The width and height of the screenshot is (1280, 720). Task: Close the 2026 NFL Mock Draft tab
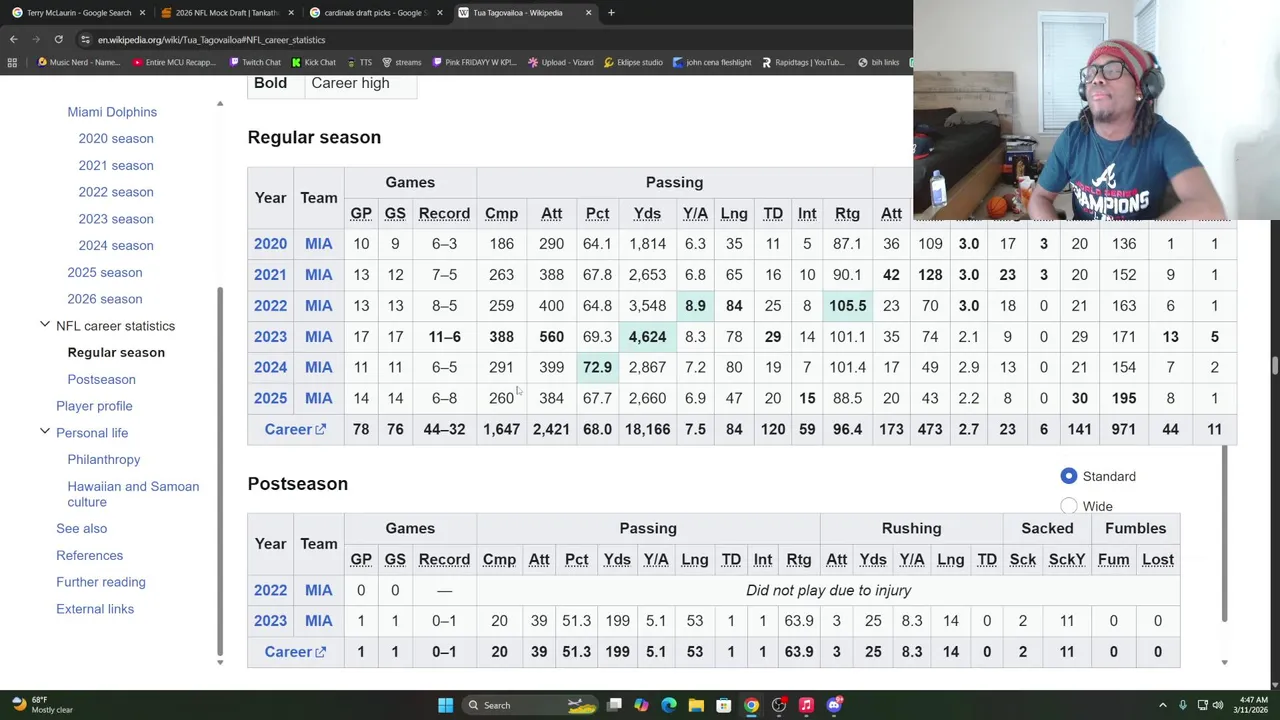pos(290,13)
